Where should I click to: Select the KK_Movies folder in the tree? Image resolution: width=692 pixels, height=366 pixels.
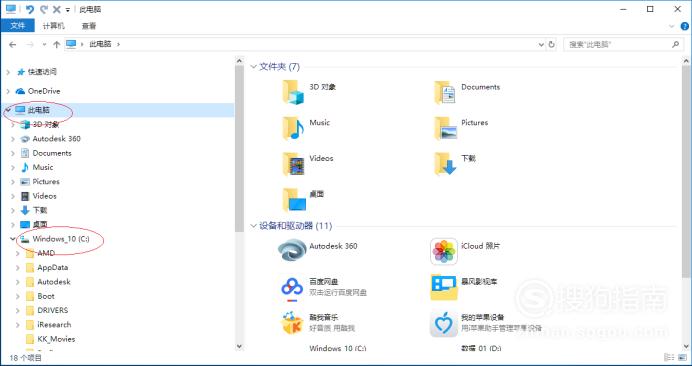(x=56, y=339)
